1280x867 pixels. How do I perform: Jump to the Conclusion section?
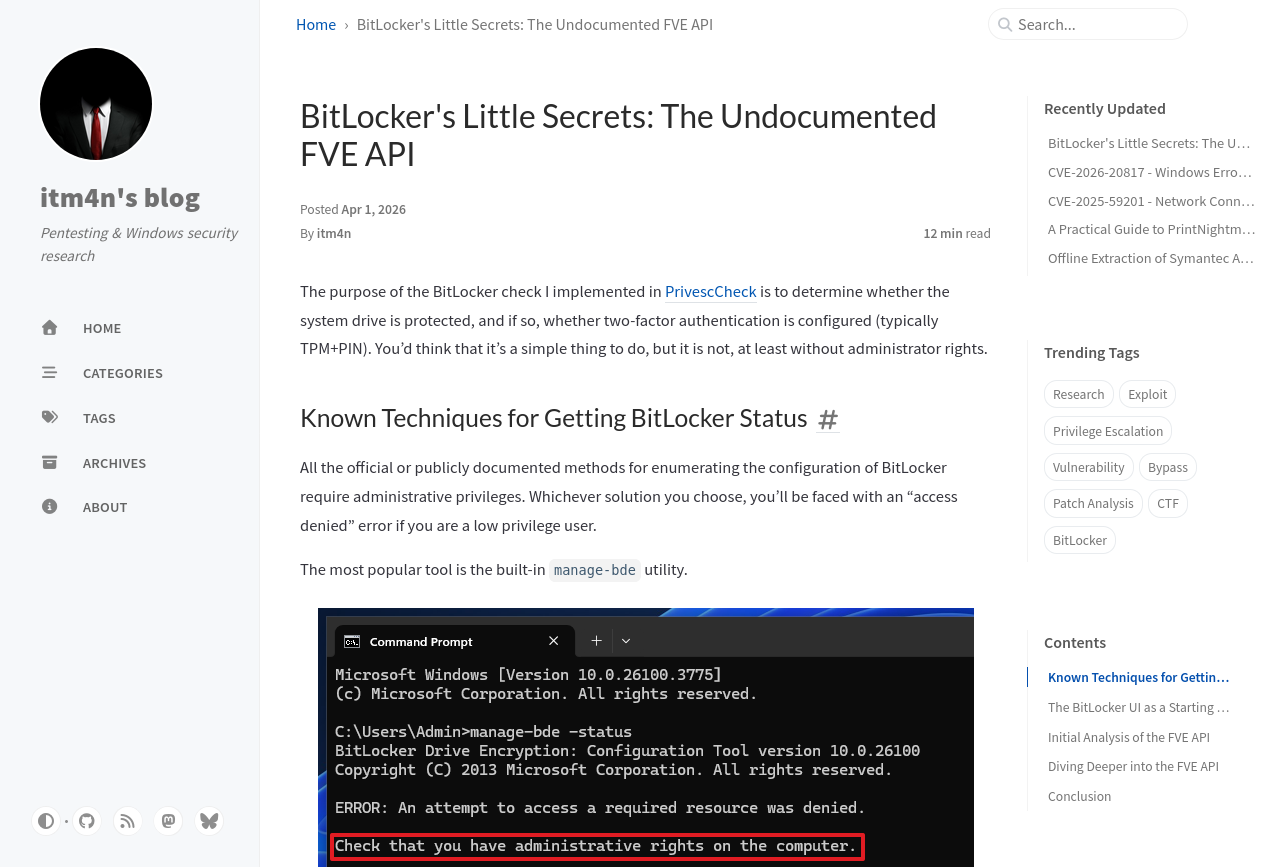pos(1079,797)
